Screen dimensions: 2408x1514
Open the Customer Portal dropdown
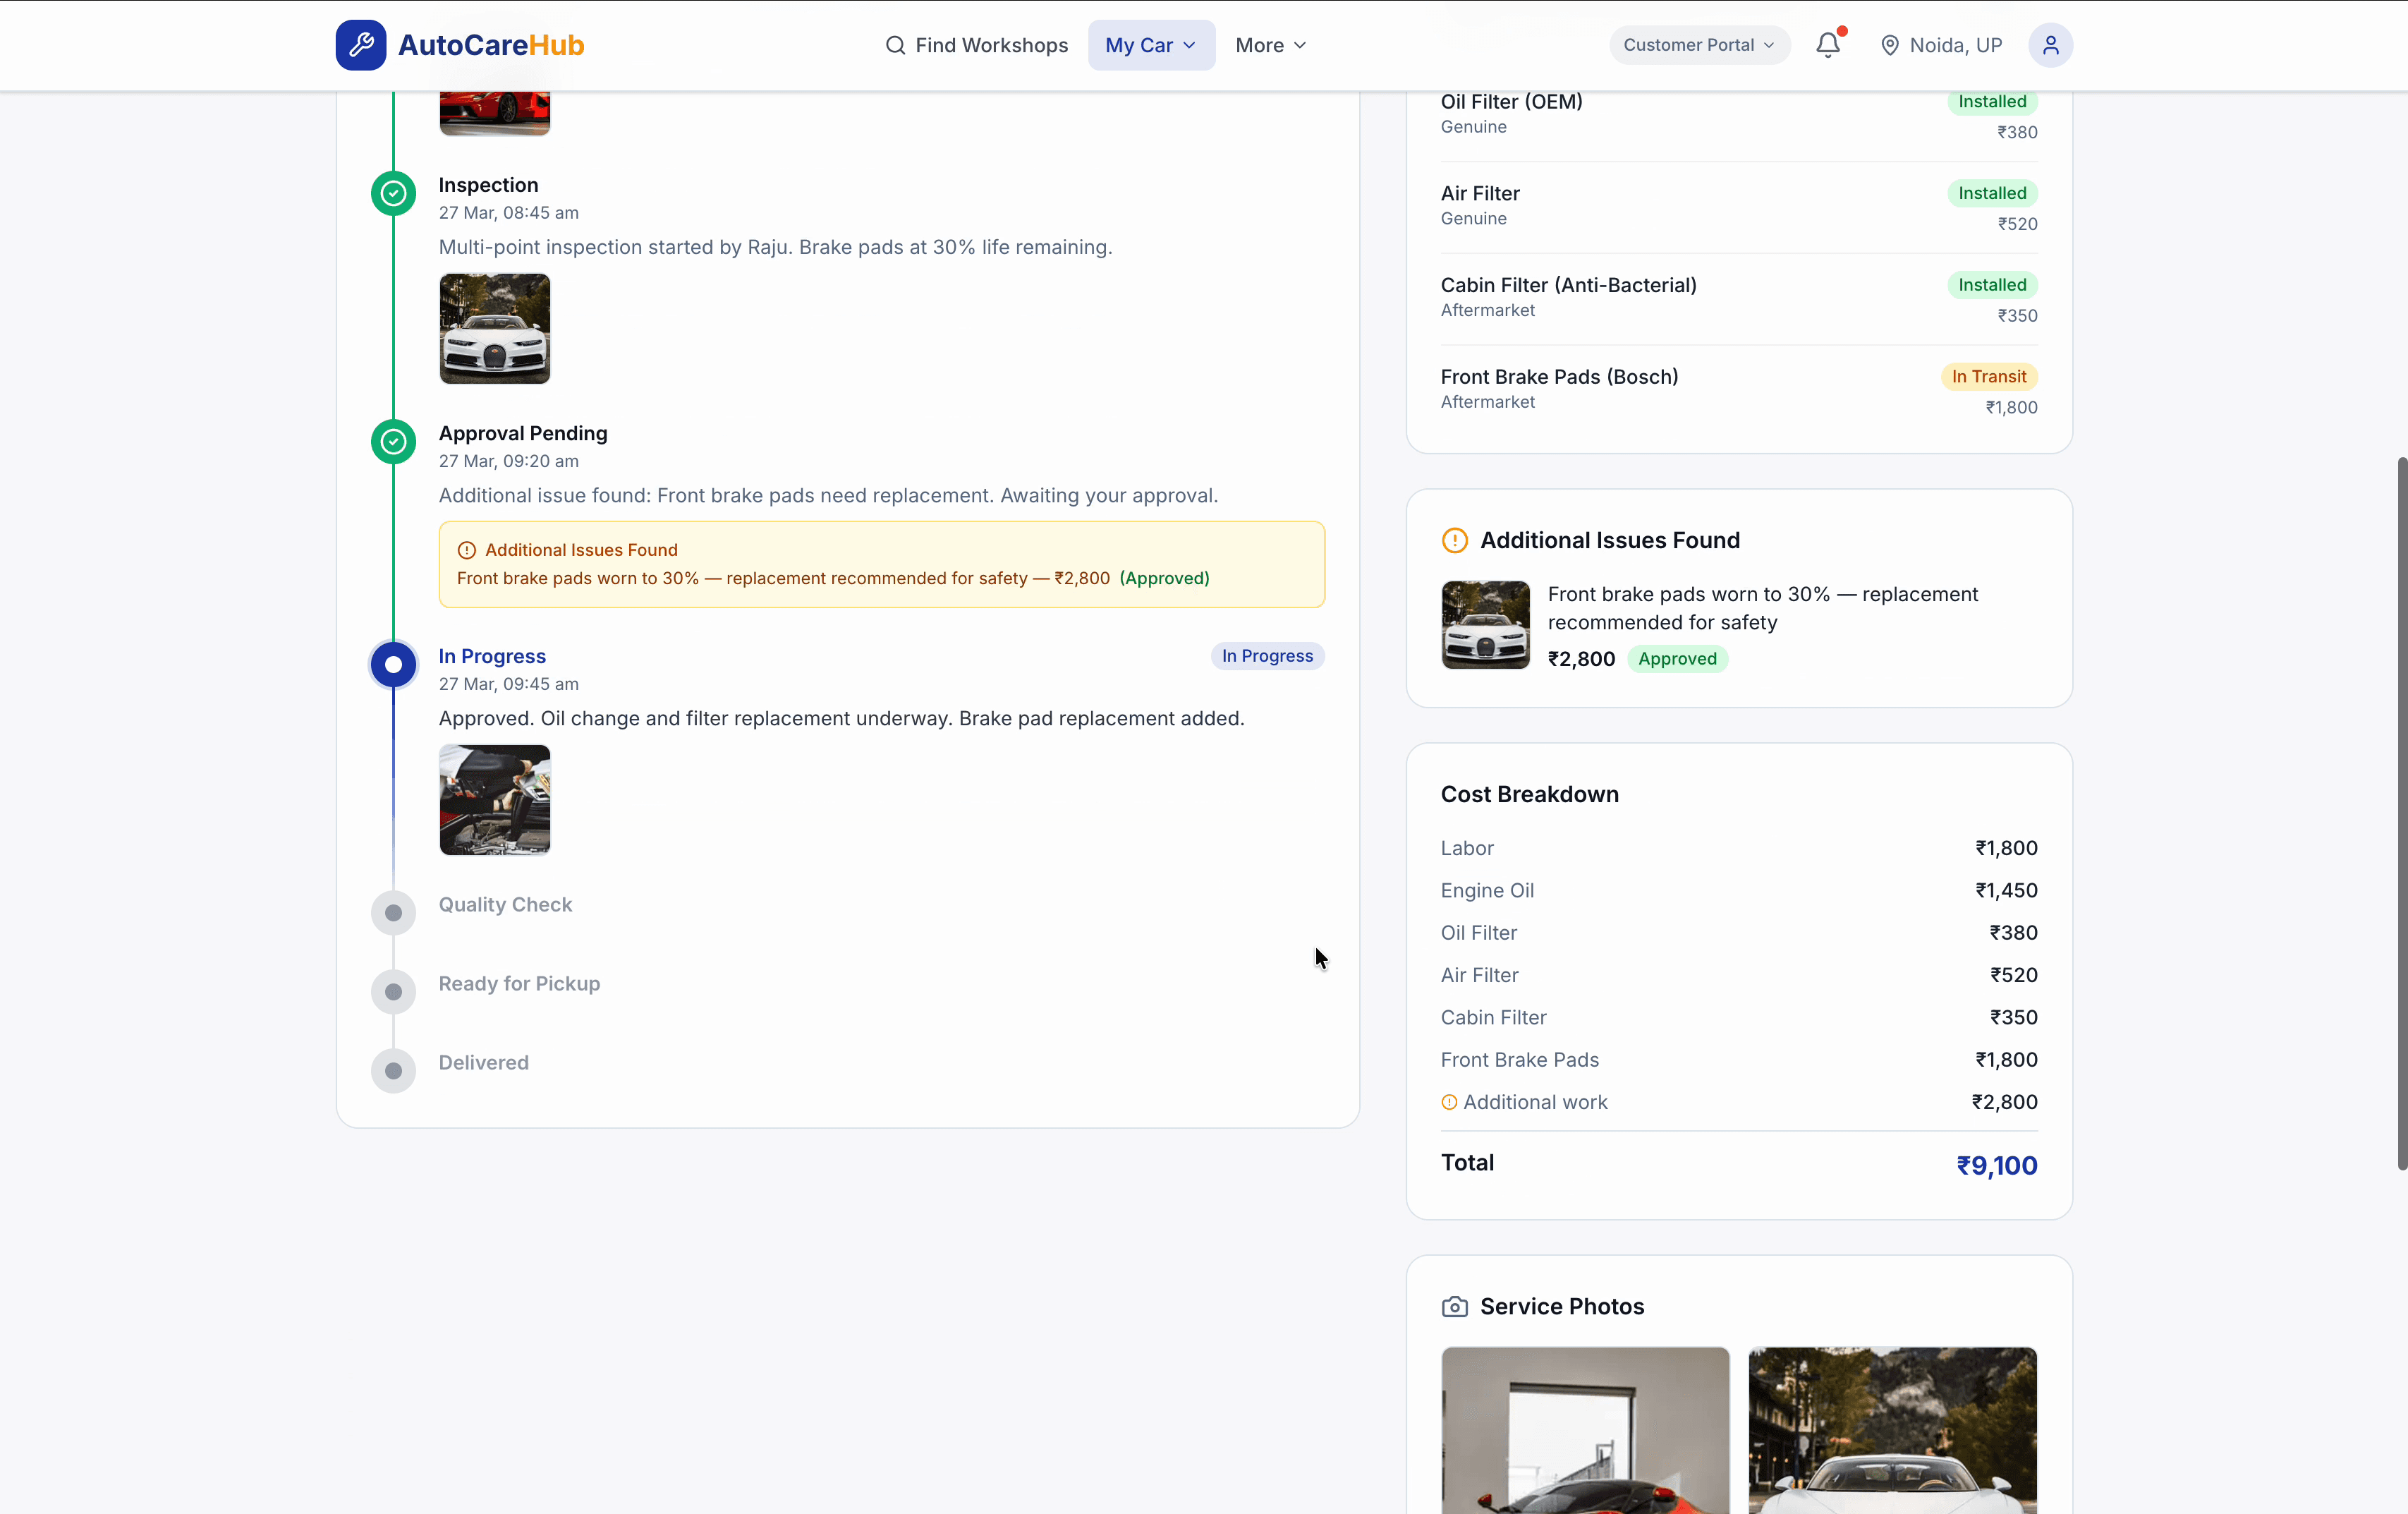coord(1698,45)
